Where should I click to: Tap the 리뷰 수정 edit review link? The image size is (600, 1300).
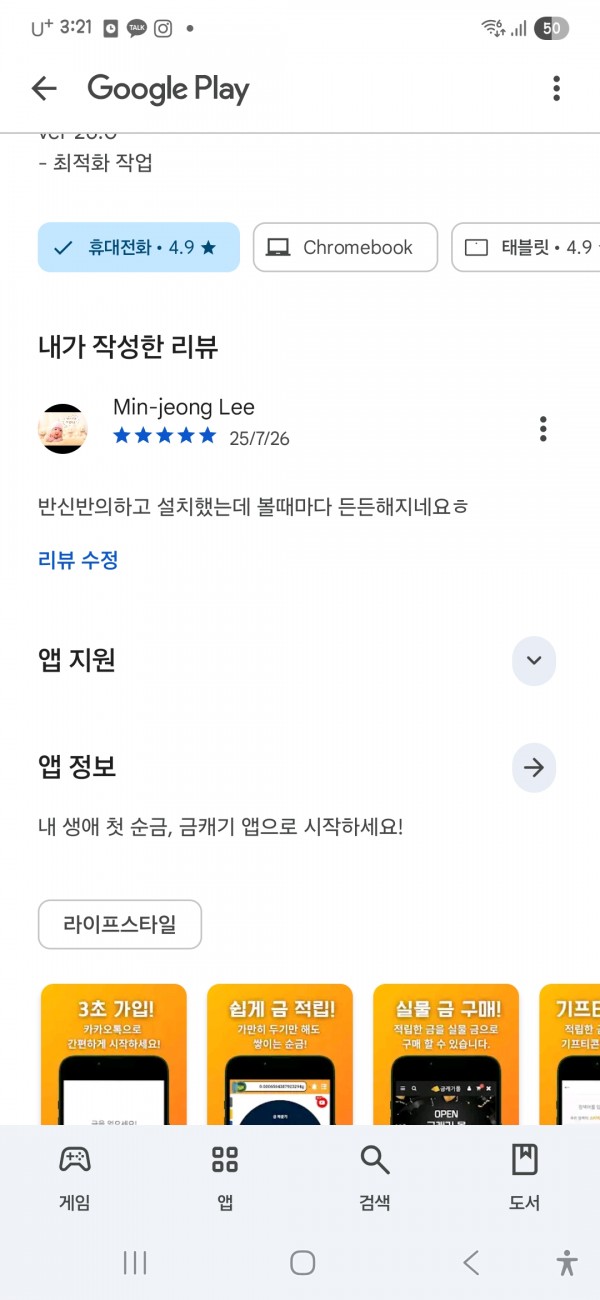click(x=78, y=560)
